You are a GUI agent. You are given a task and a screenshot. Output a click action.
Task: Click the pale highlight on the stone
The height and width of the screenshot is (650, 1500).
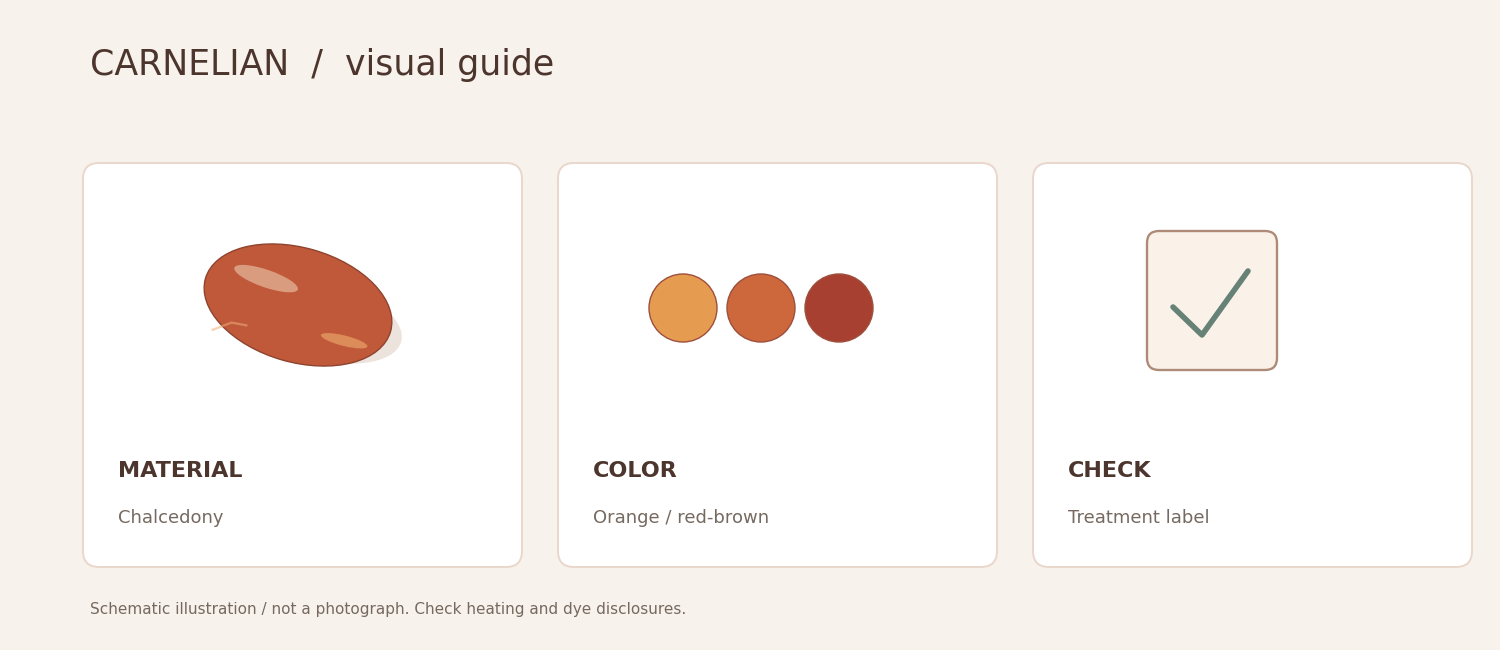(x=266, y=278)
